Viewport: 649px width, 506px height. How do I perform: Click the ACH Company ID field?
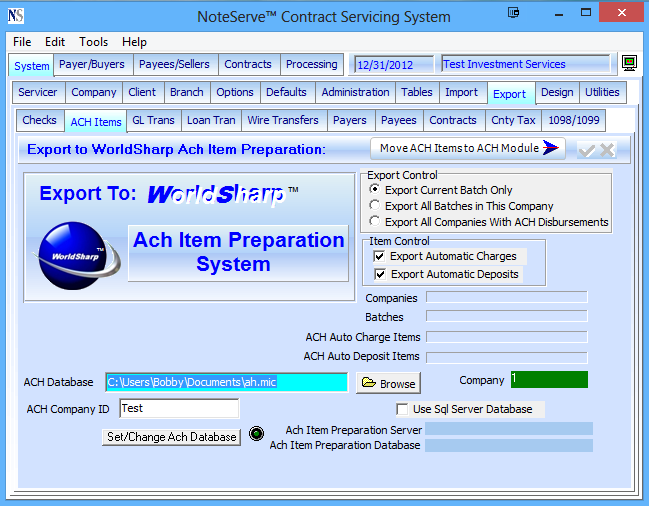[179, 408]
